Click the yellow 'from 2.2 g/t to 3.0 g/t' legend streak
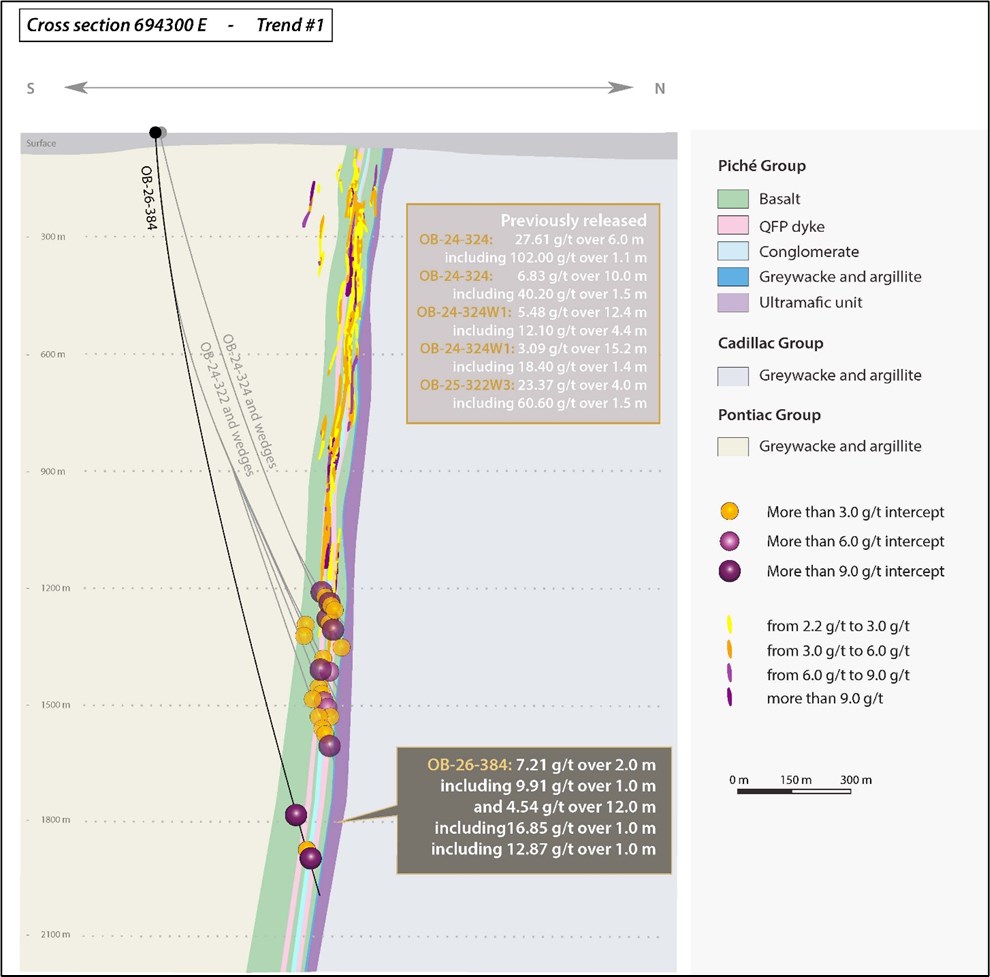This screenshot has height=977, width=990. point(732,626)
